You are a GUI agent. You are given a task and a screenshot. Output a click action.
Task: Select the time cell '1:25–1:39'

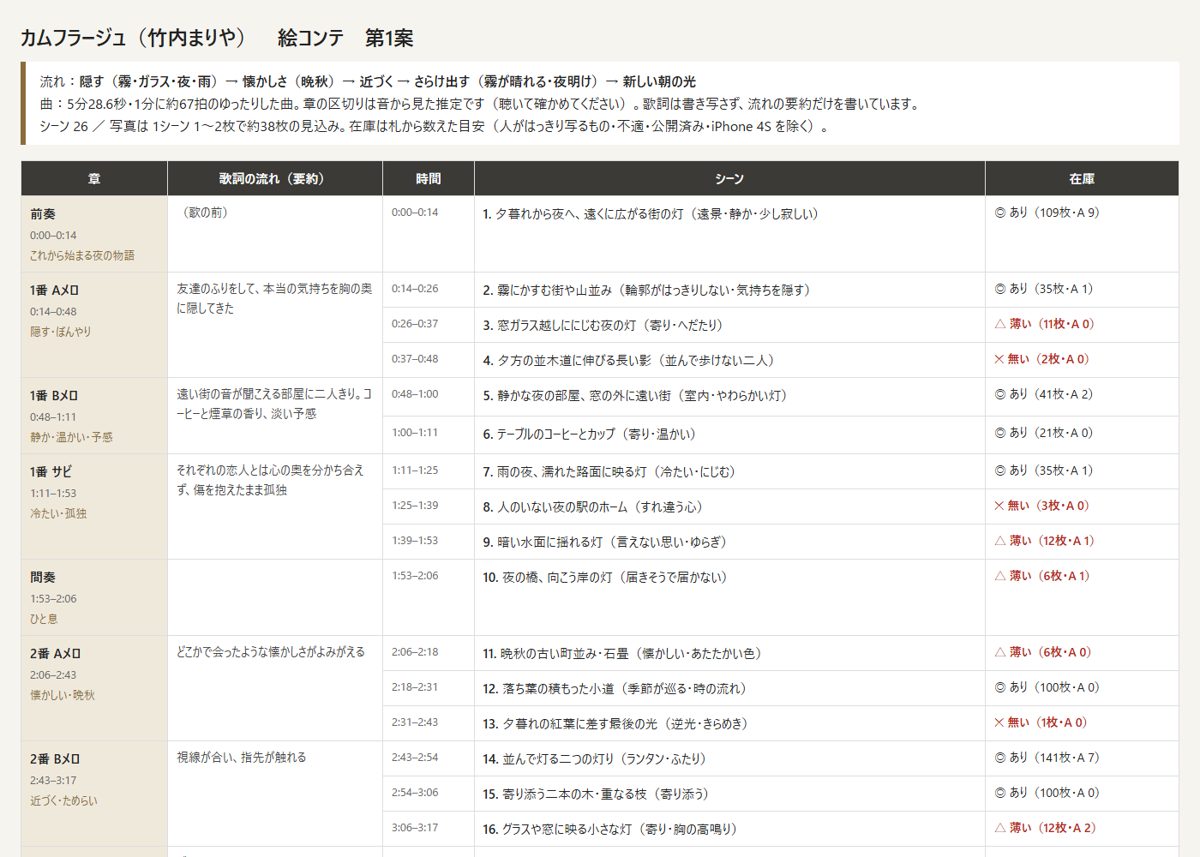428,507
